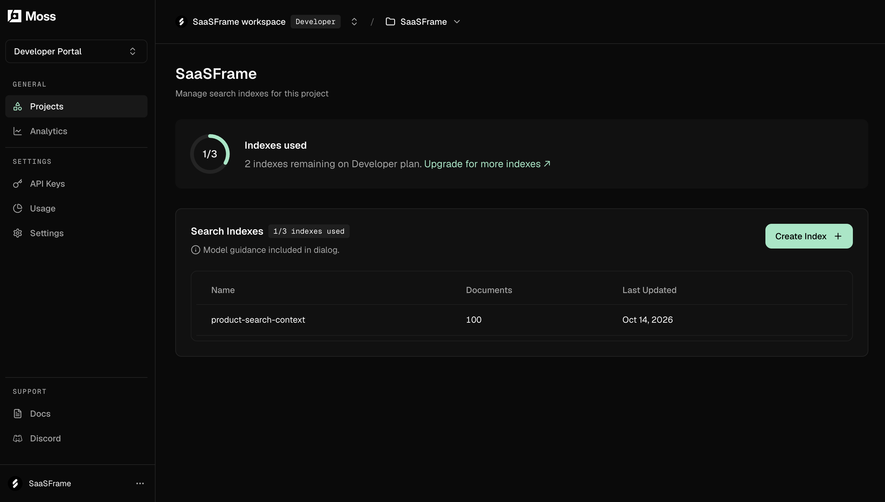Click the SaaSFrame page title
The image size is (885, 502).
click(x=216, y=73)
